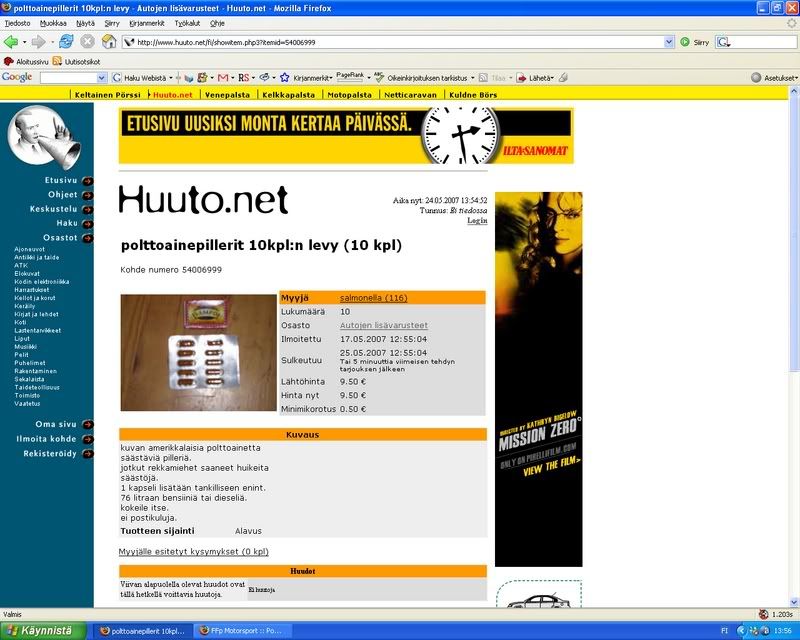The image size is (800, 640).
Task: Open the Haku Webistä dropdown arrow
Action: click(x=171, y=79)
